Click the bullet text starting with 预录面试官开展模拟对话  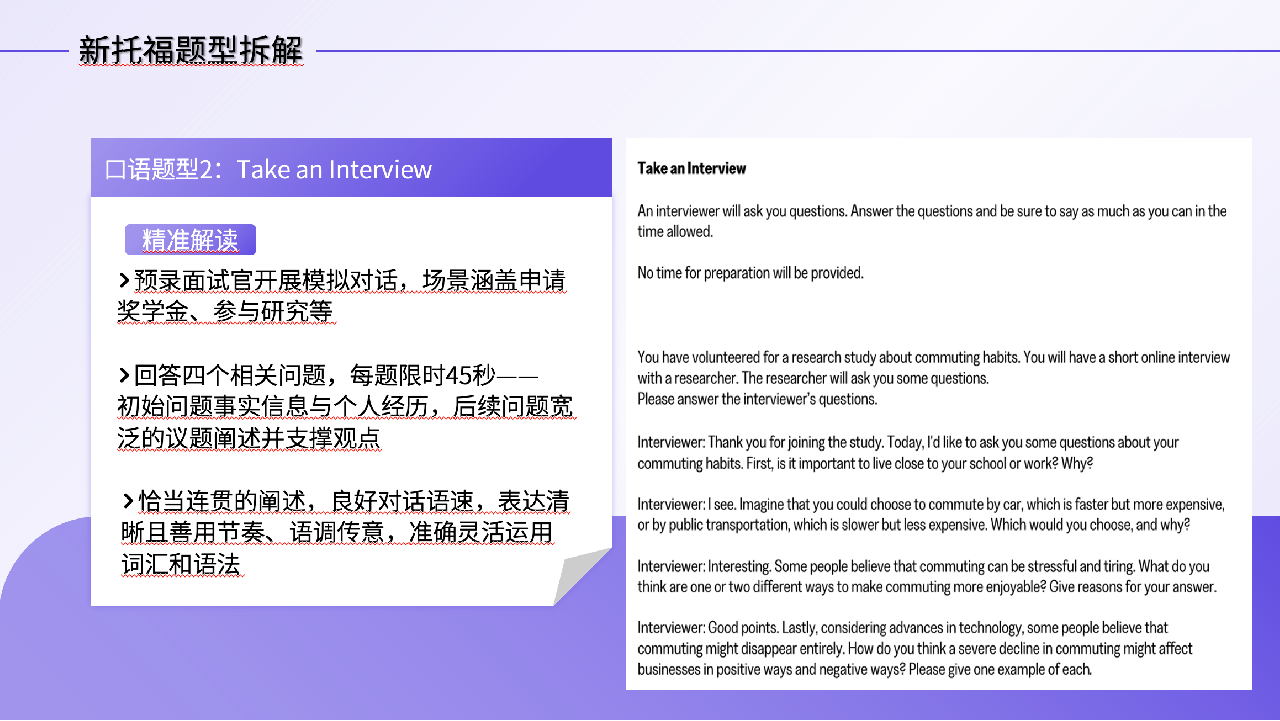(x=342, y=281)
